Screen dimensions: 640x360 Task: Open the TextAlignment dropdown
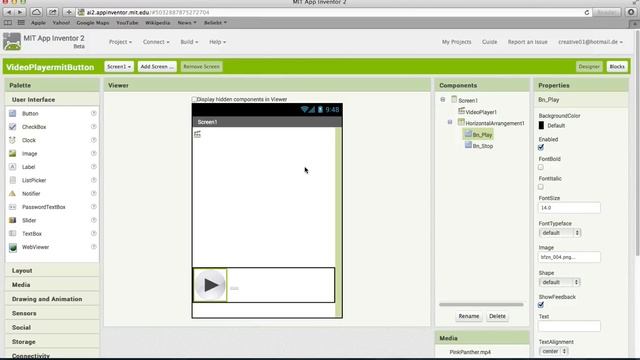click(x=553, y=351)
